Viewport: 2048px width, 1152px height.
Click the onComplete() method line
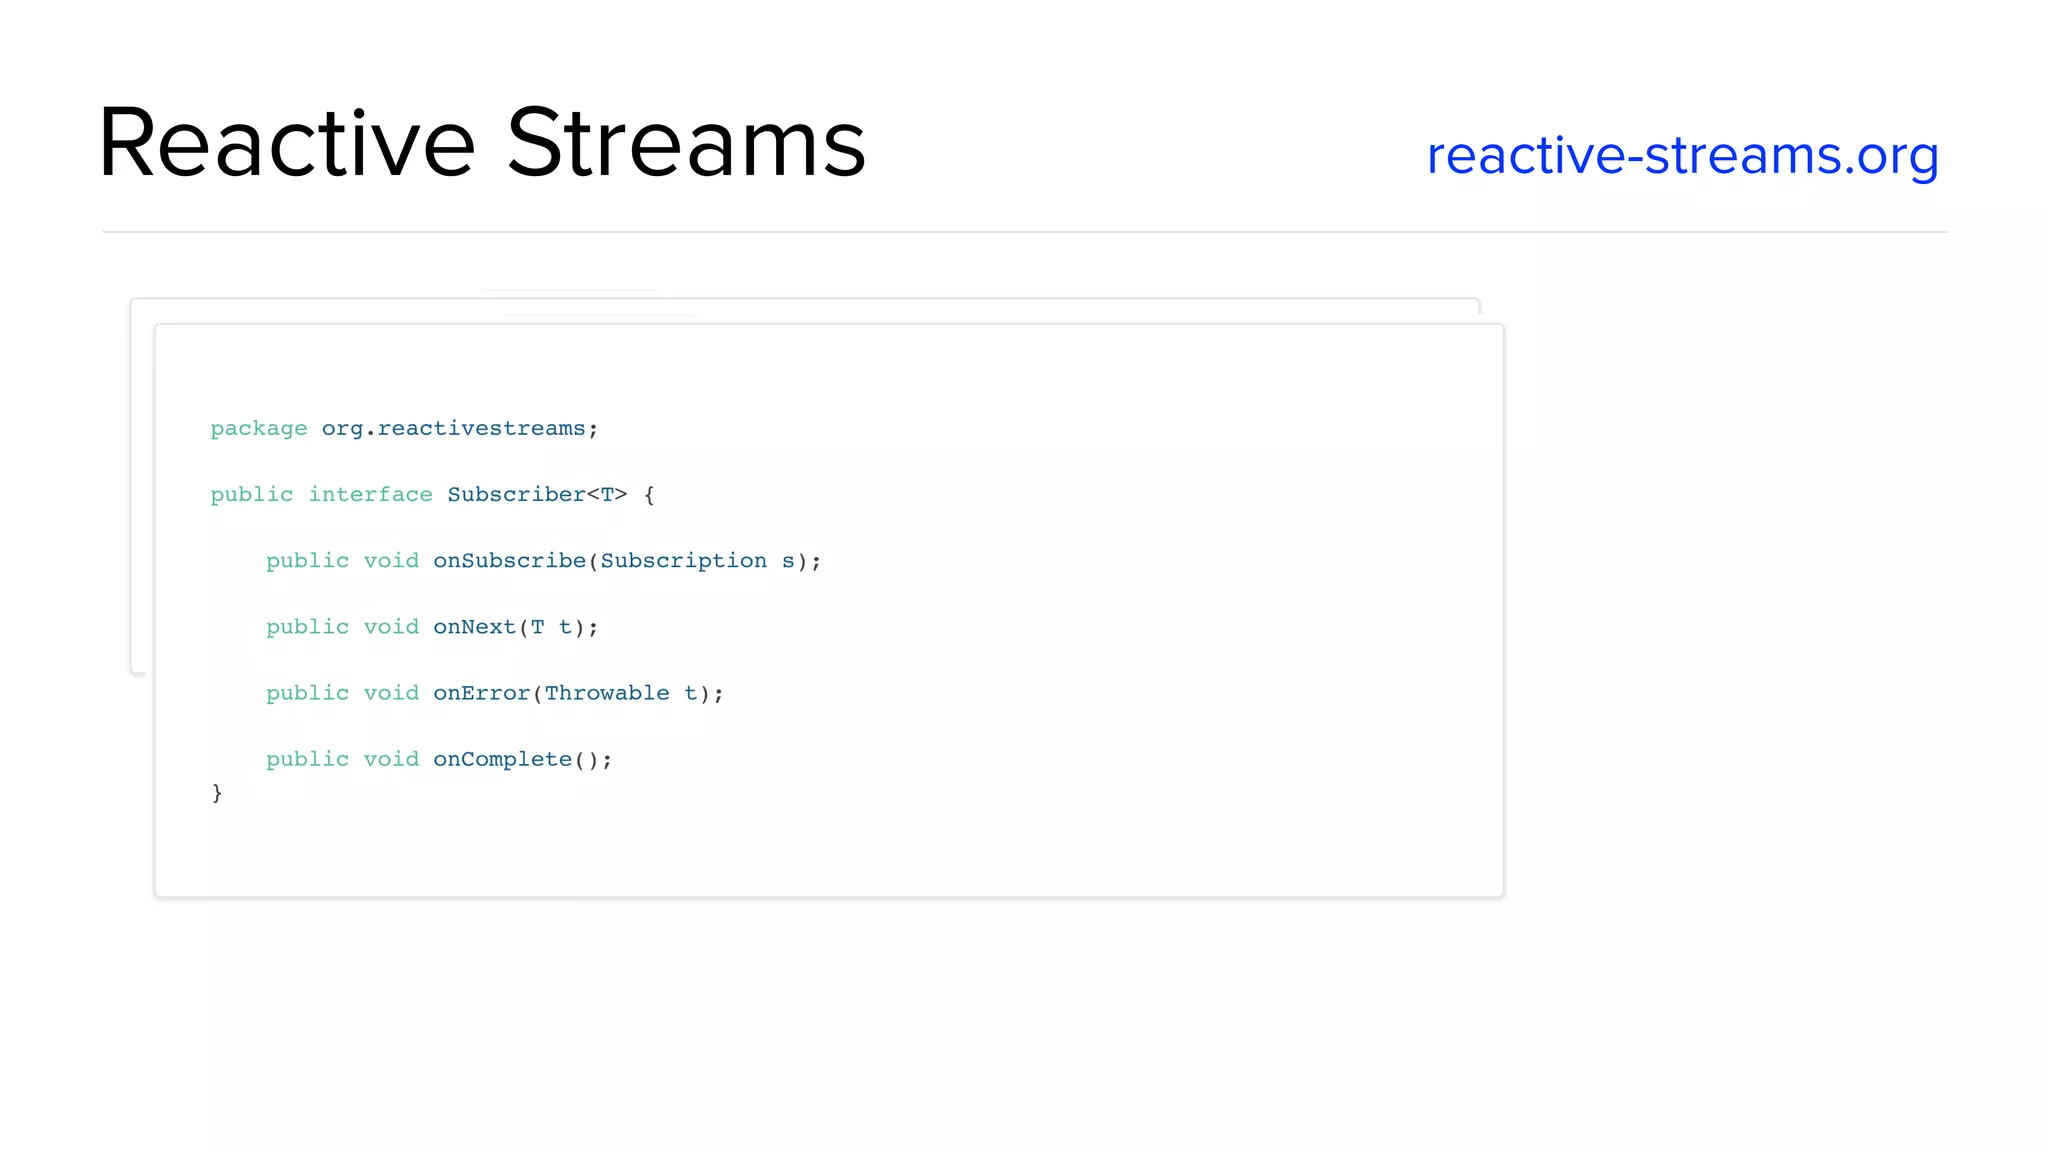click(x=439, y=759)
